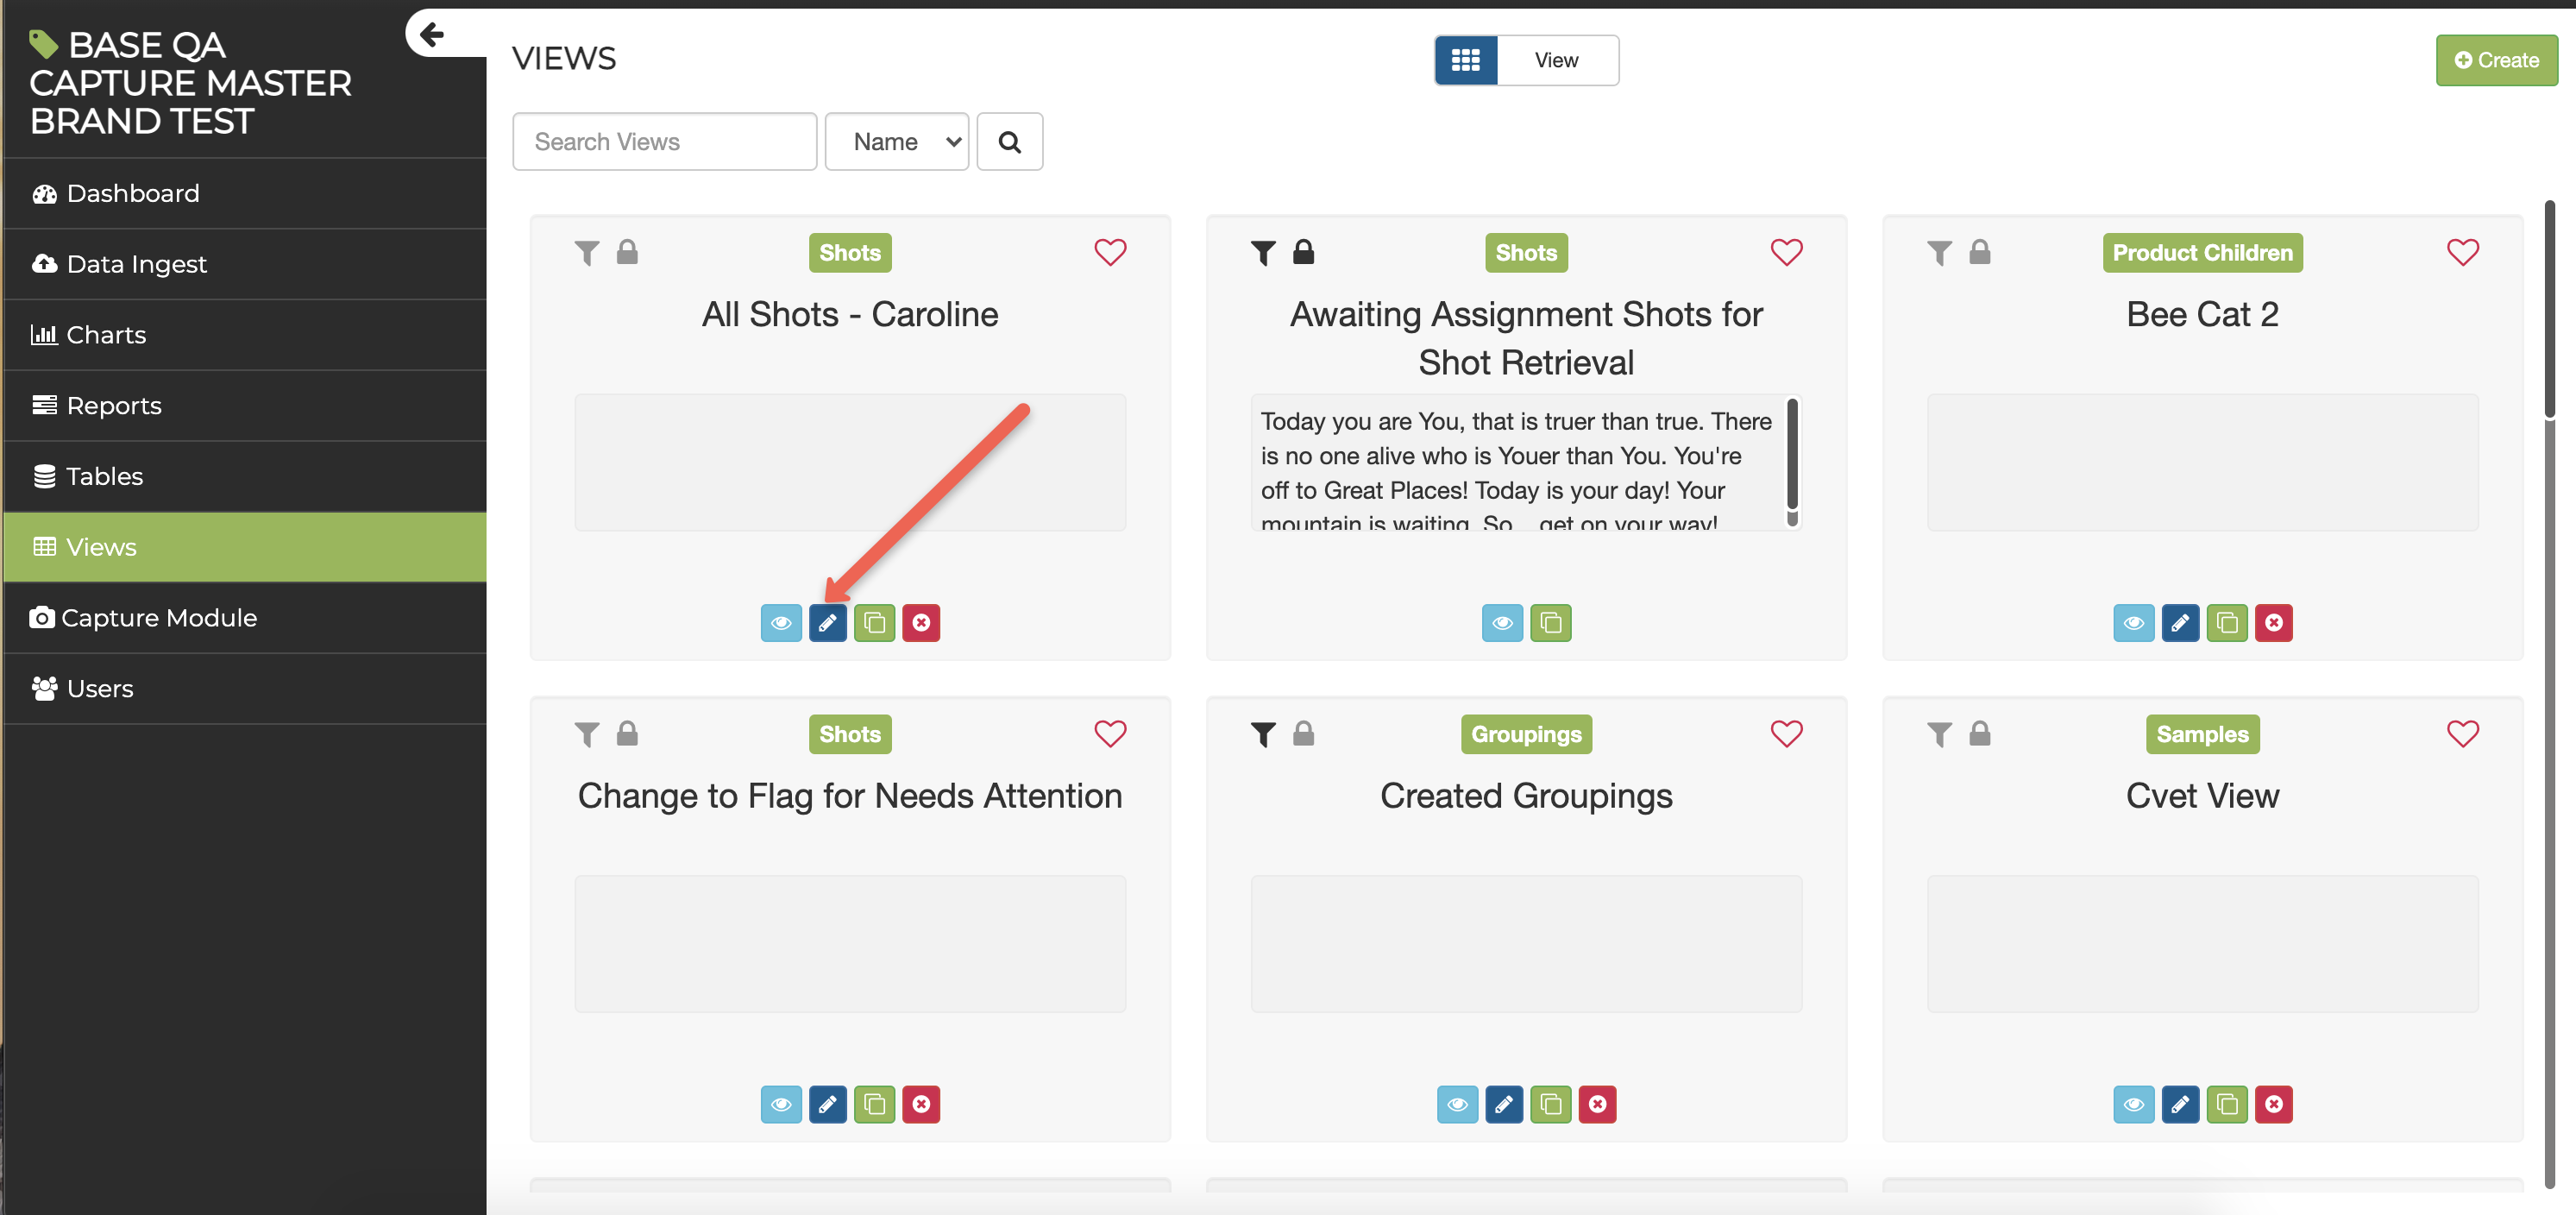The width and height of the screenshot is (2576, 1215).
Task: Delete the Bee Cat 2 view
Action: [2273, 623]
